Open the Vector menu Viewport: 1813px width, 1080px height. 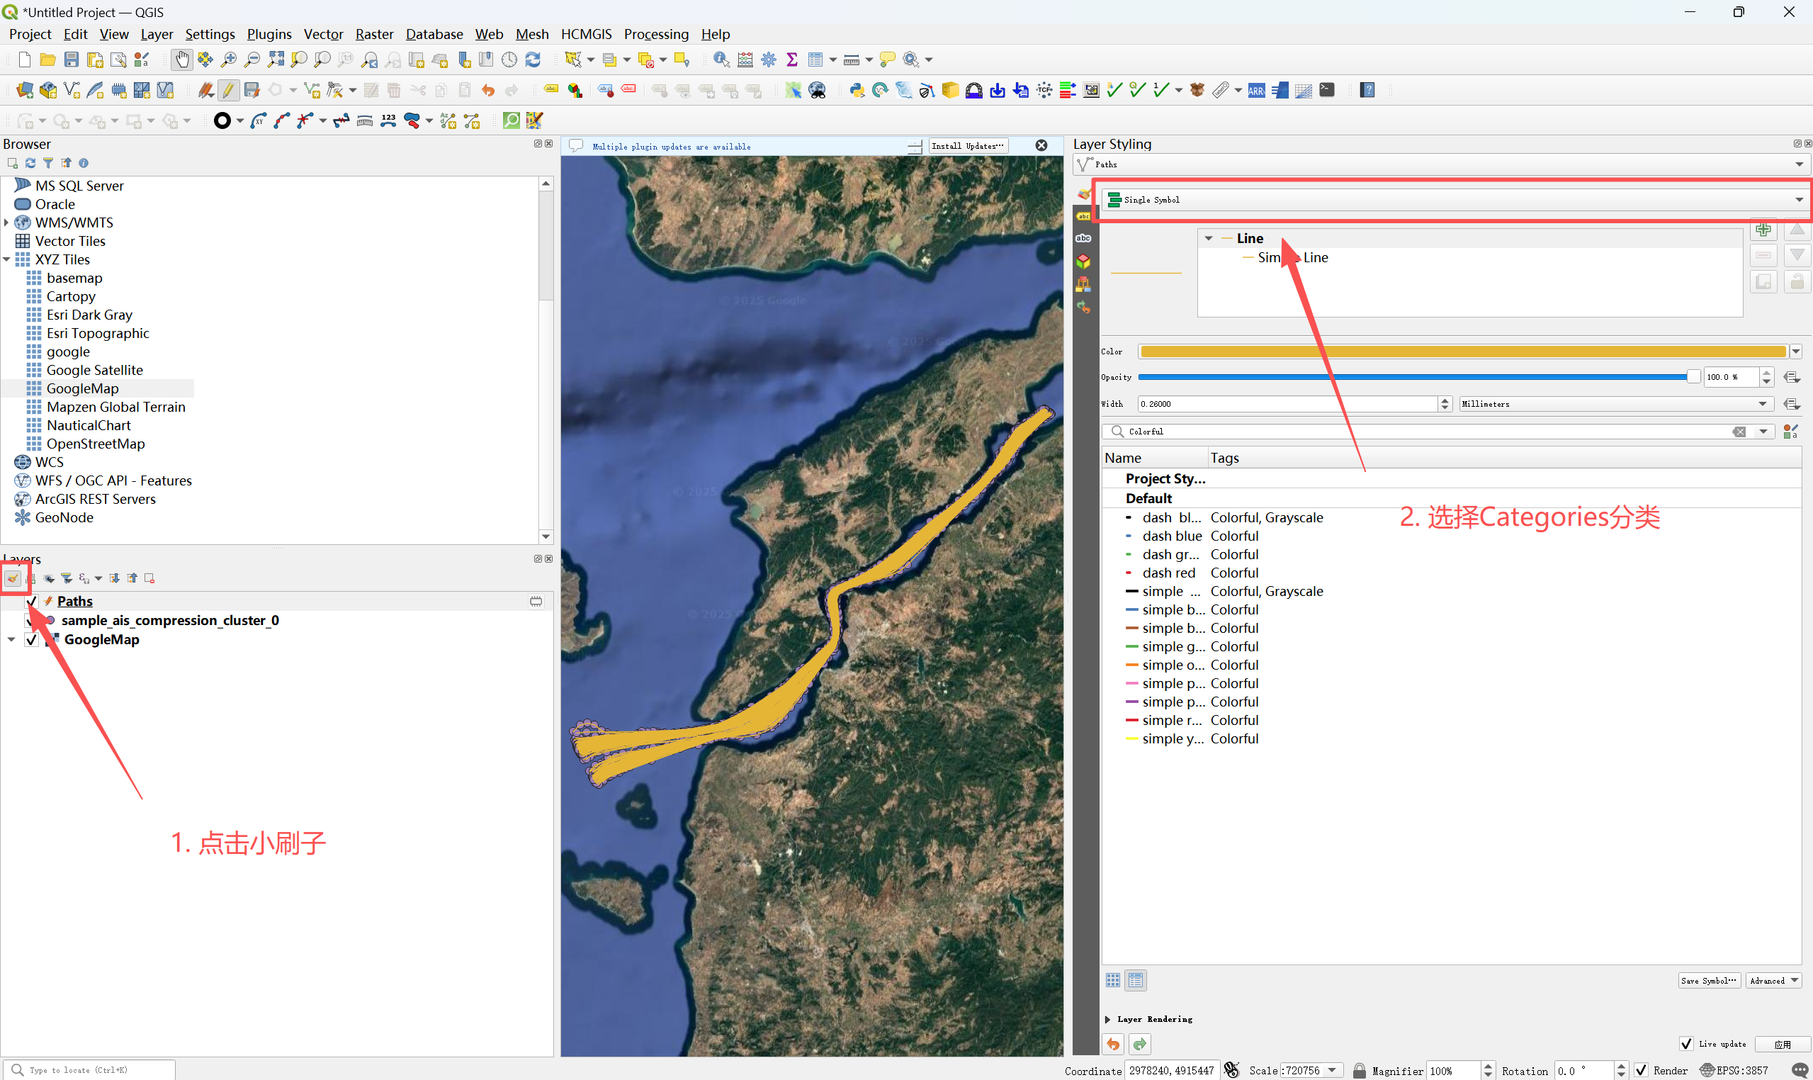point(322,34)
